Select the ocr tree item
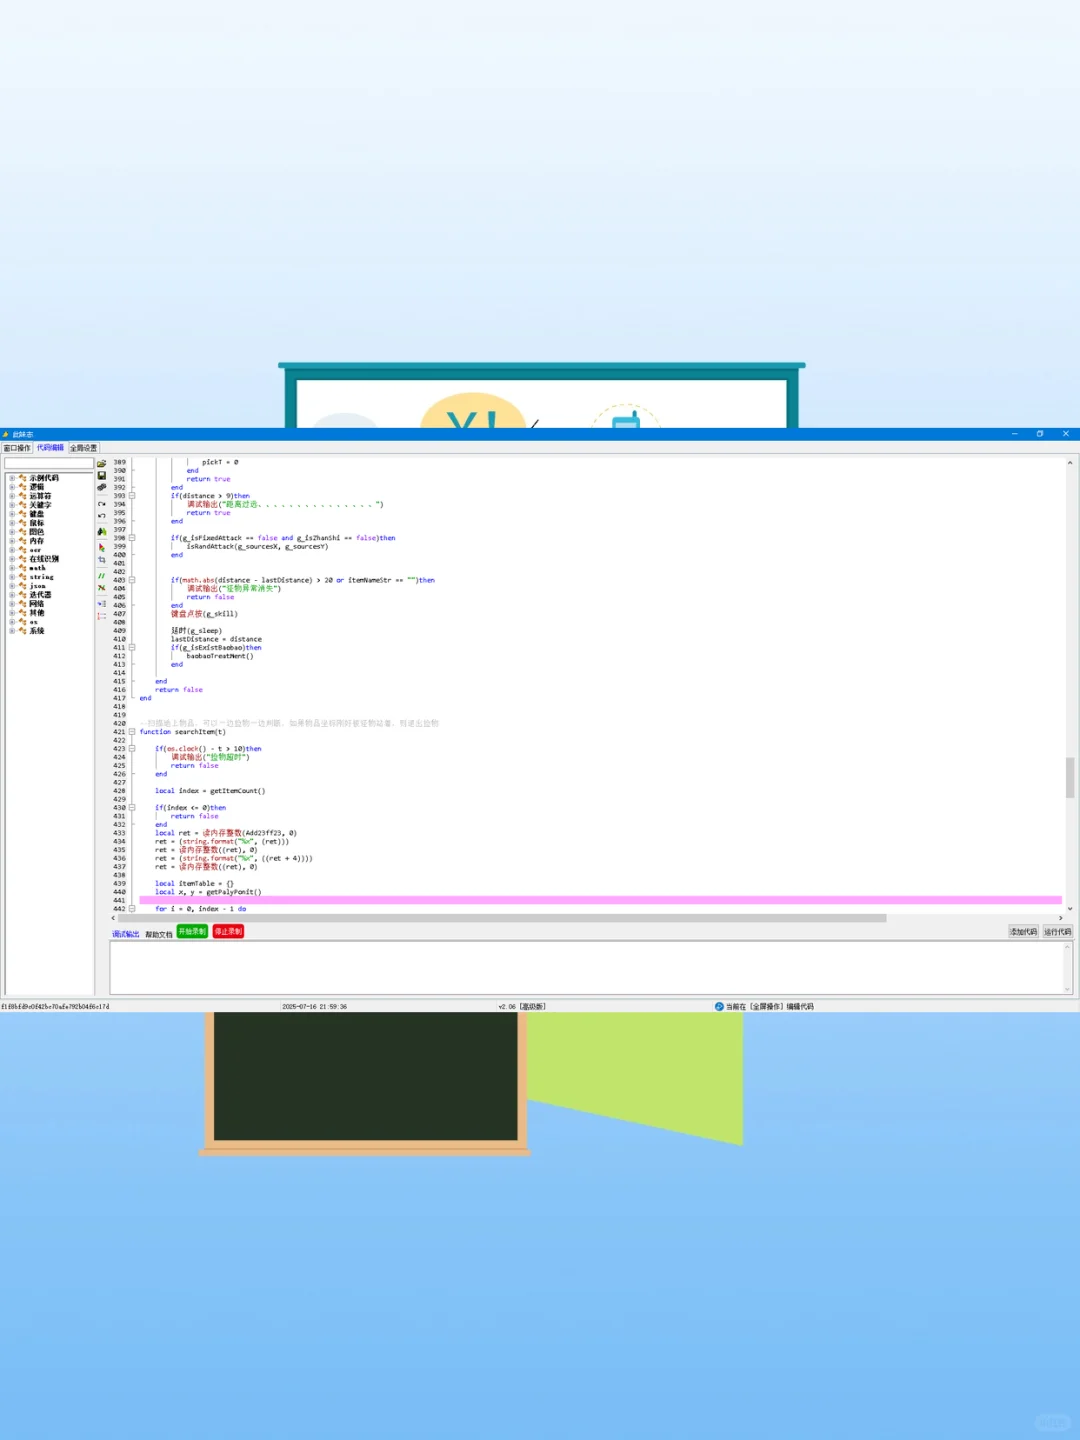 [35, 550]
